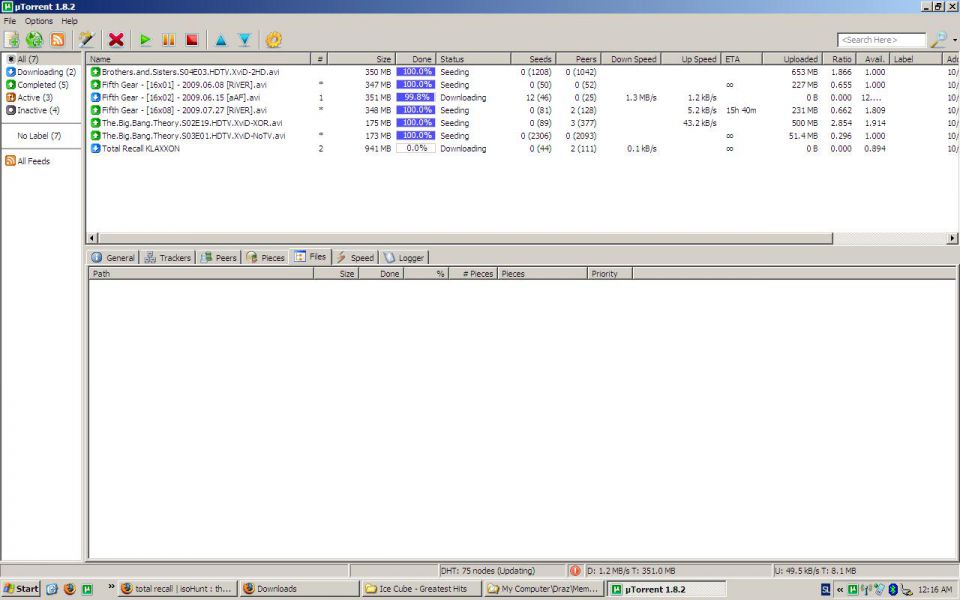Click the red X Remove torrent icon

[116, 40]
